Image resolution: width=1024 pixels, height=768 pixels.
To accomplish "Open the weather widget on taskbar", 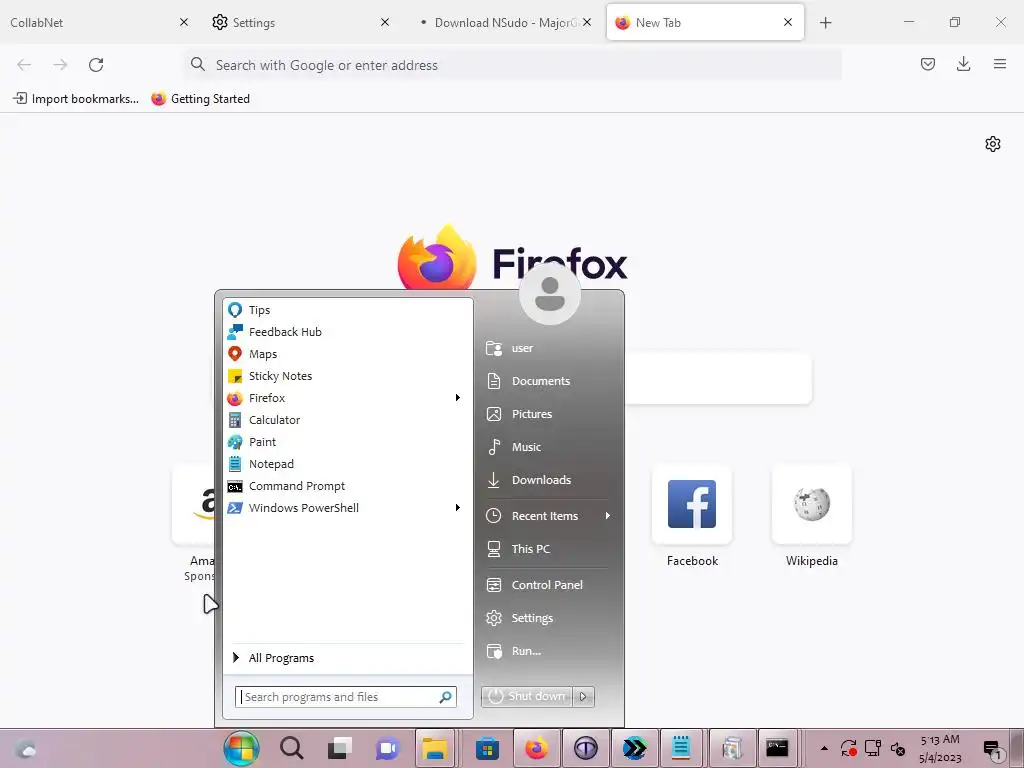I will [26, 748].
